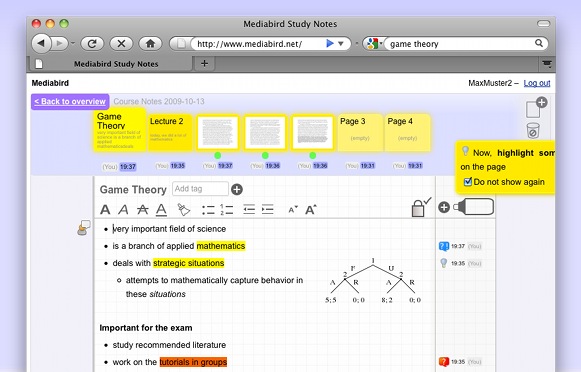Click the highlighted strategic situations text
This screenshot has width=581, height=372.
[x=189, y=263]
